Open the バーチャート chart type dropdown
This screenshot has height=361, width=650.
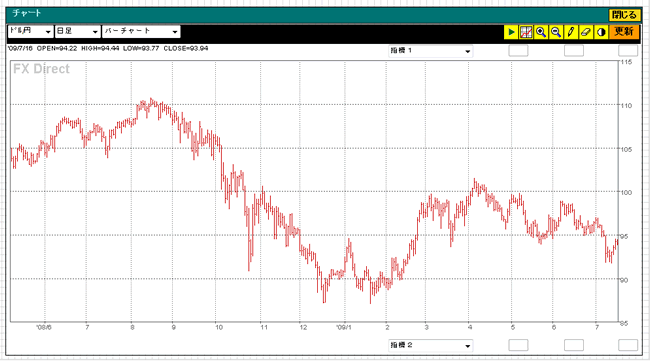(x=141, y=31)
